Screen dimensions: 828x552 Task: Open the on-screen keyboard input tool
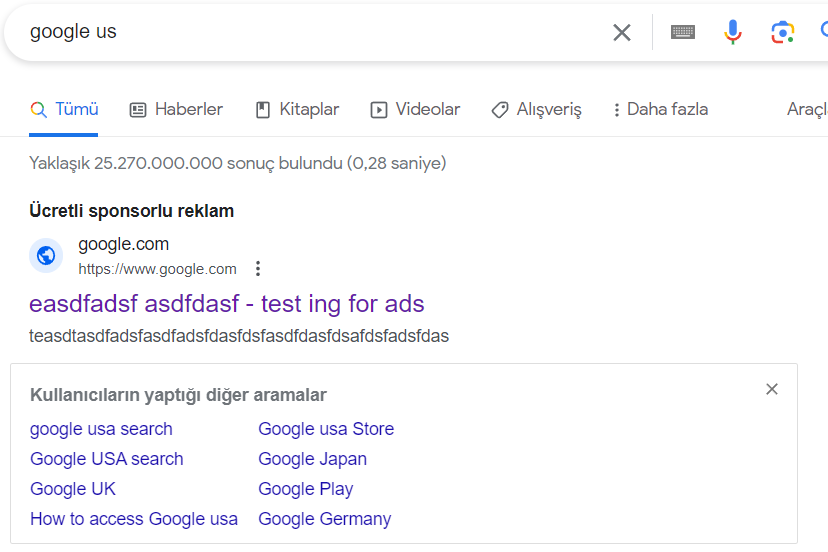682,32
